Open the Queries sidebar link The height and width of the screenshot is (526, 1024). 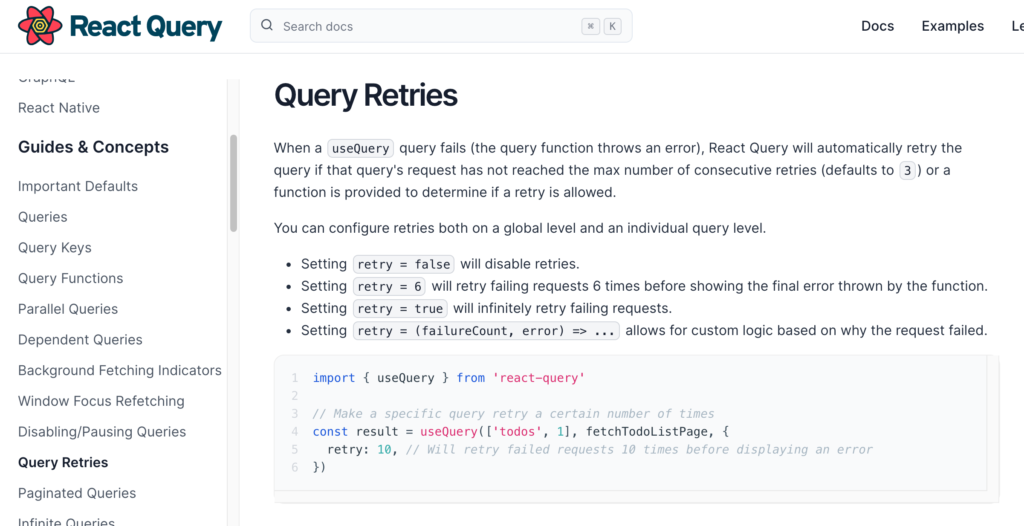click(x=42, y=217)
